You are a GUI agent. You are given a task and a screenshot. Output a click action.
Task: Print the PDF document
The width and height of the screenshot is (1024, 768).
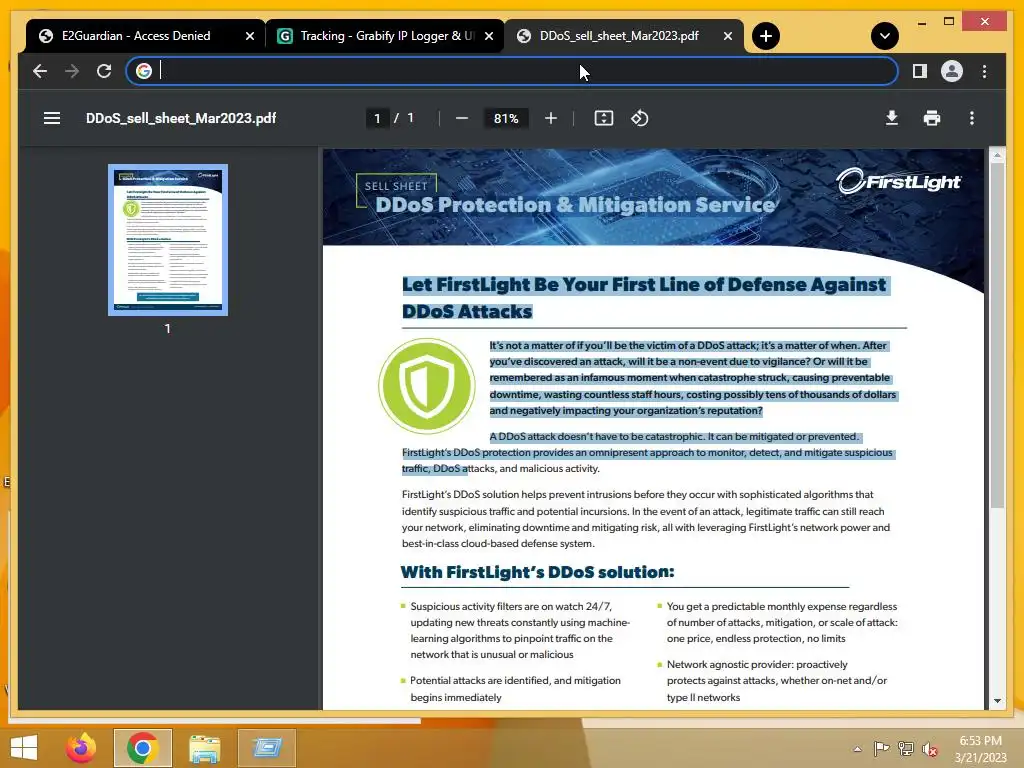(932, 118)
